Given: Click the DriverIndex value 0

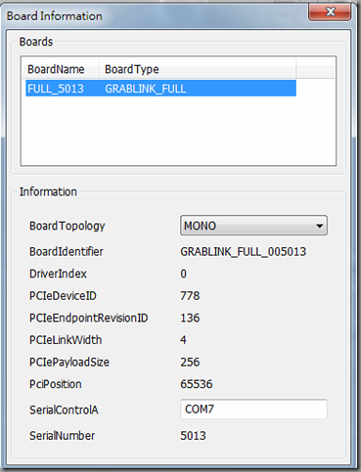Looking at the screenshot, I should [x=183, y=274].
